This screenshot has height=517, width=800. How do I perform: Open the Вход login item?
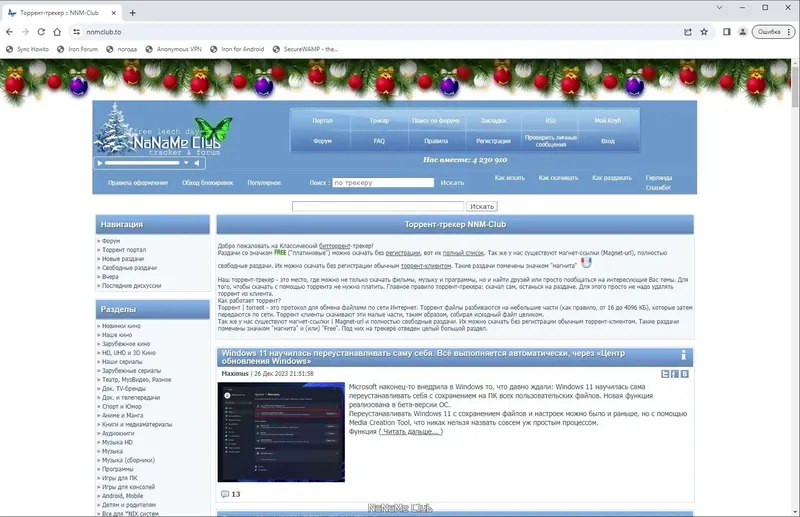(607, 141)
